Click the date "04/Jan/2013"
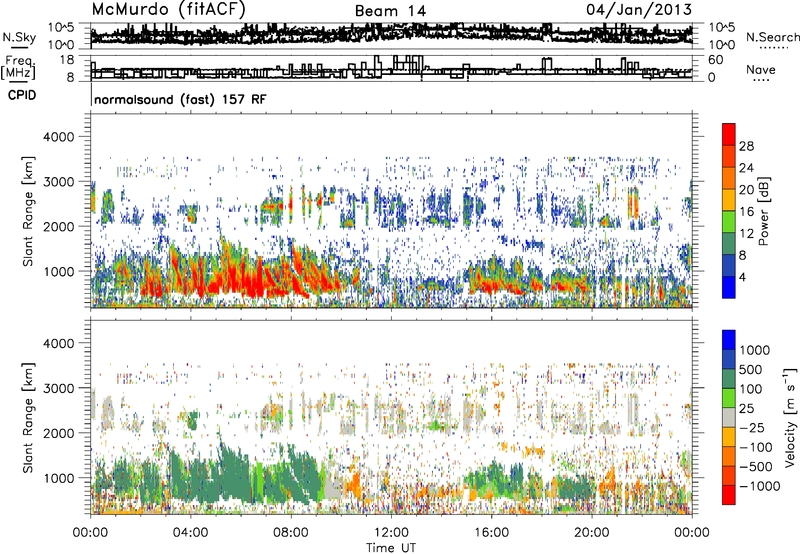The width and height of the screenshot is (800, 554). tap(639, 10)
